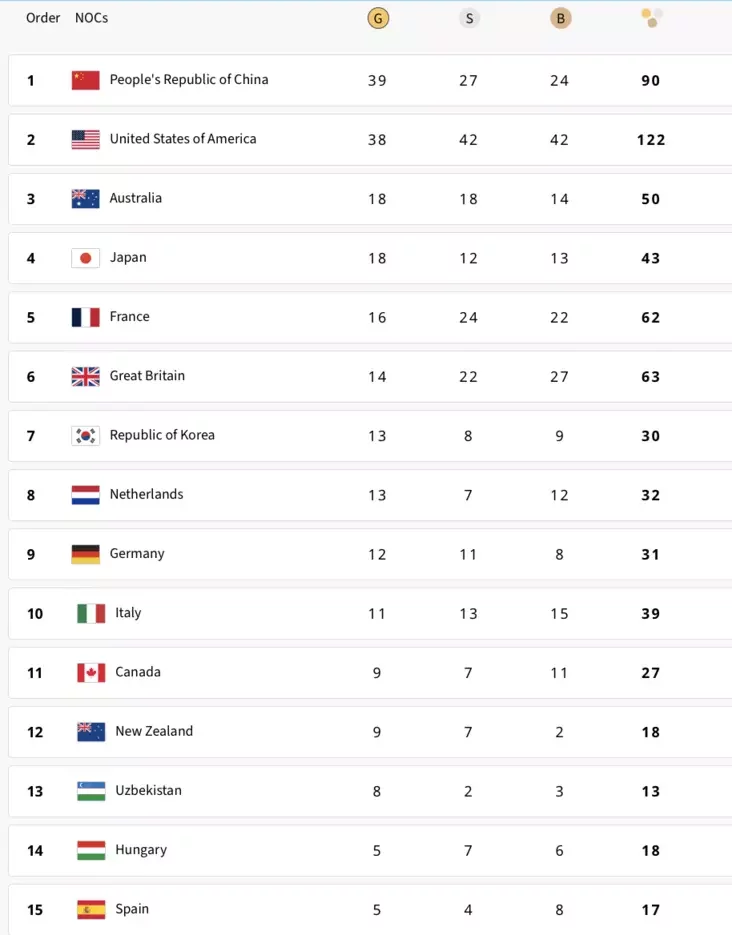Click the bronze medal B column icon
Screen dimensions: 732x935
tap(560, 18)
